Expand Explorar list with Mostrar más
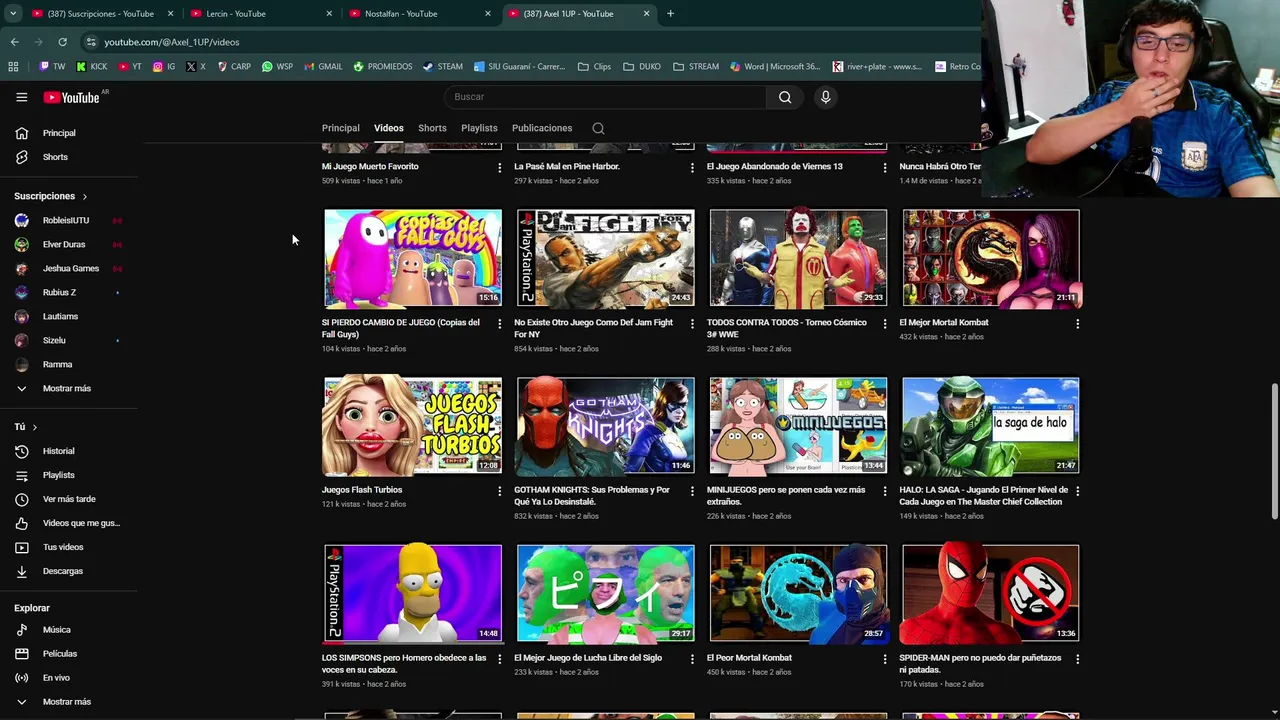1280x720 pixels. [69, 702]
